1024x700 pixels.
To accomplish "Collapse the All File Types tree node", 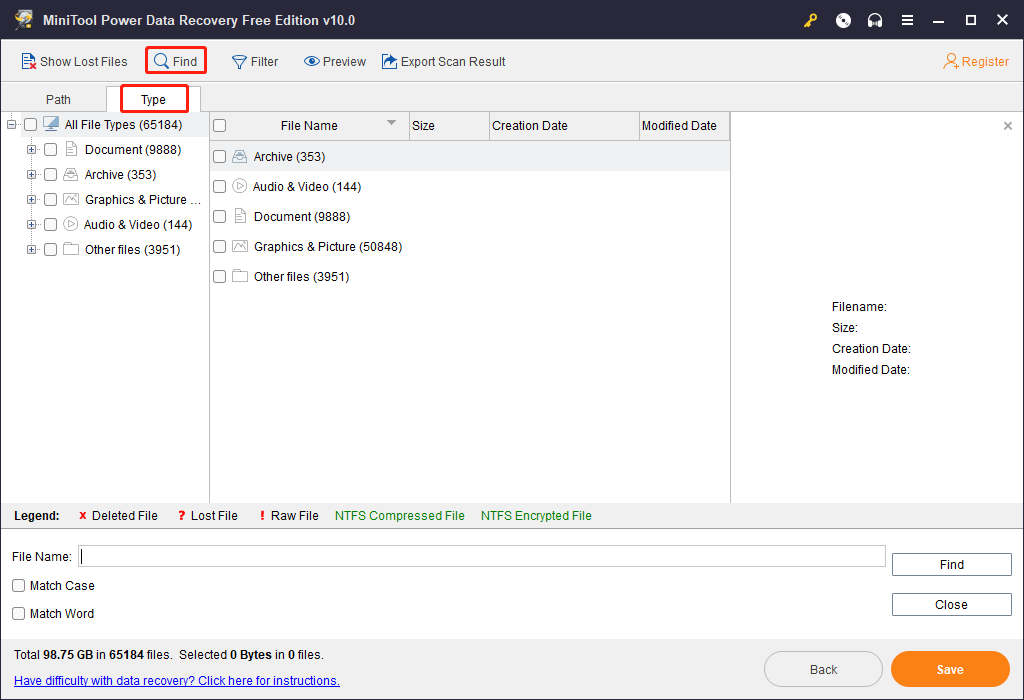I will coord(11,125).
